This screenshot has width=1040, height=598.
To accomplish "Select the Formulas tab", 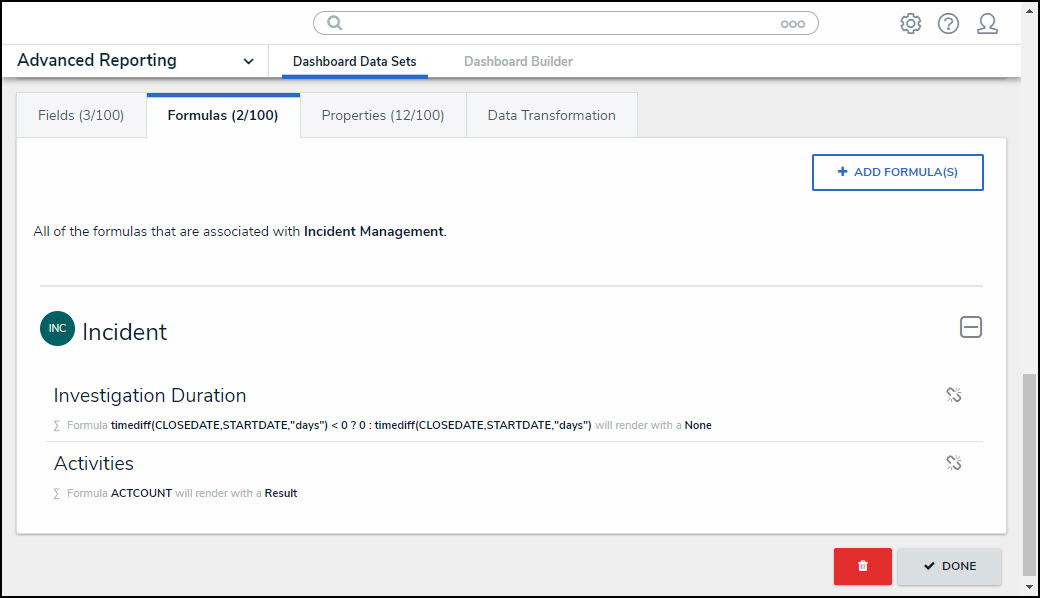I will (223, 115).
